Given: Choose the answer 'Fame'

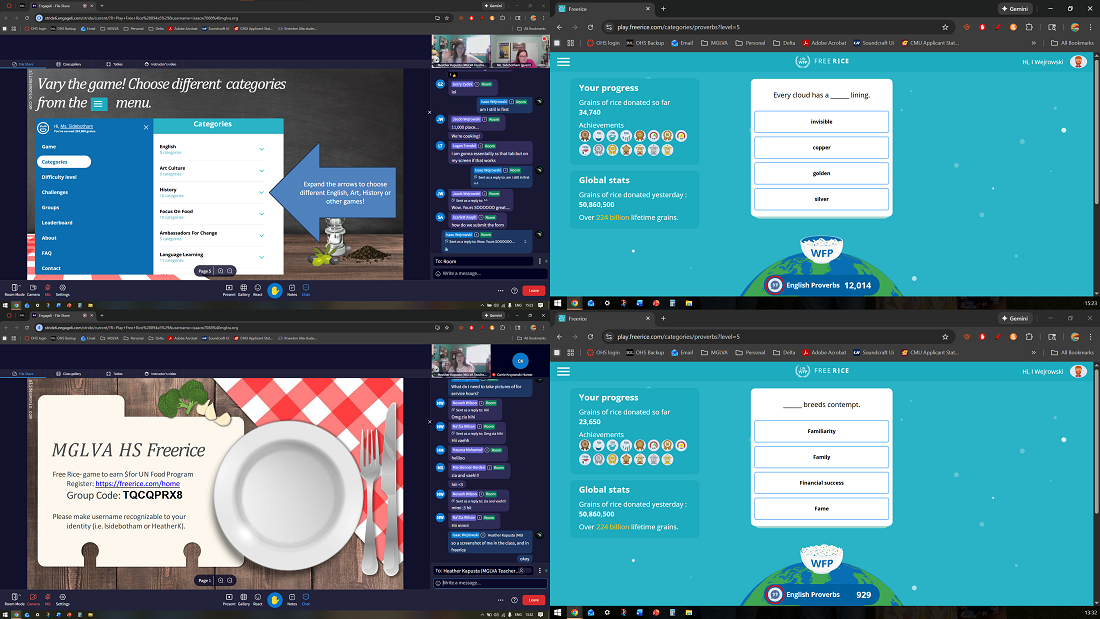Looking at the screenshot, I should point(821,509).
